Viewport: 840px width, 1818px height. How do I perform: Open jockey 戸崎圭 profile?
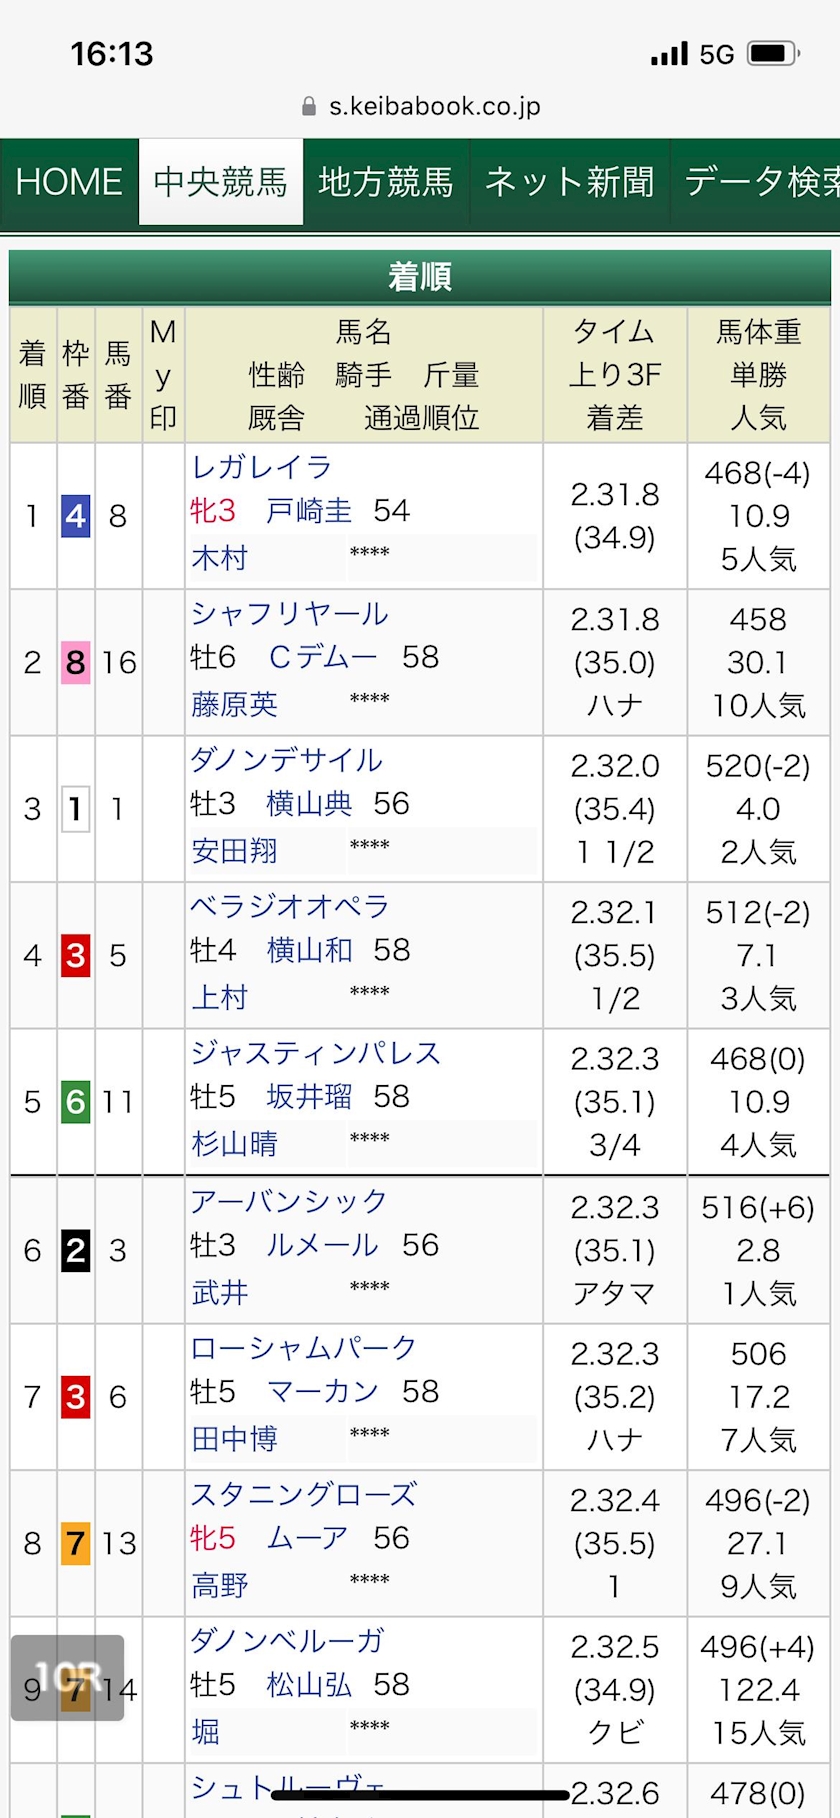pyautogui.click(x=309, y=511)
